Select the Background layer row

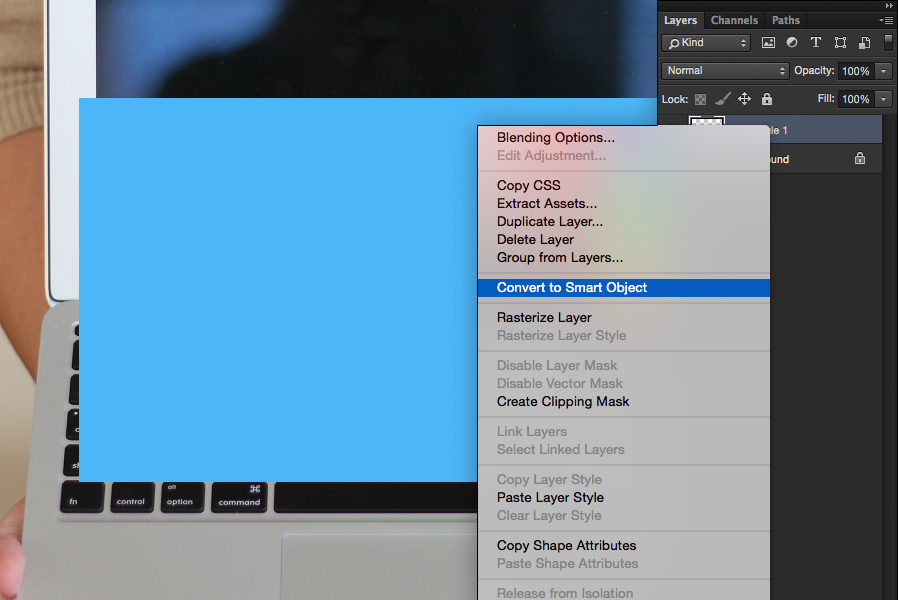[826, 159]
